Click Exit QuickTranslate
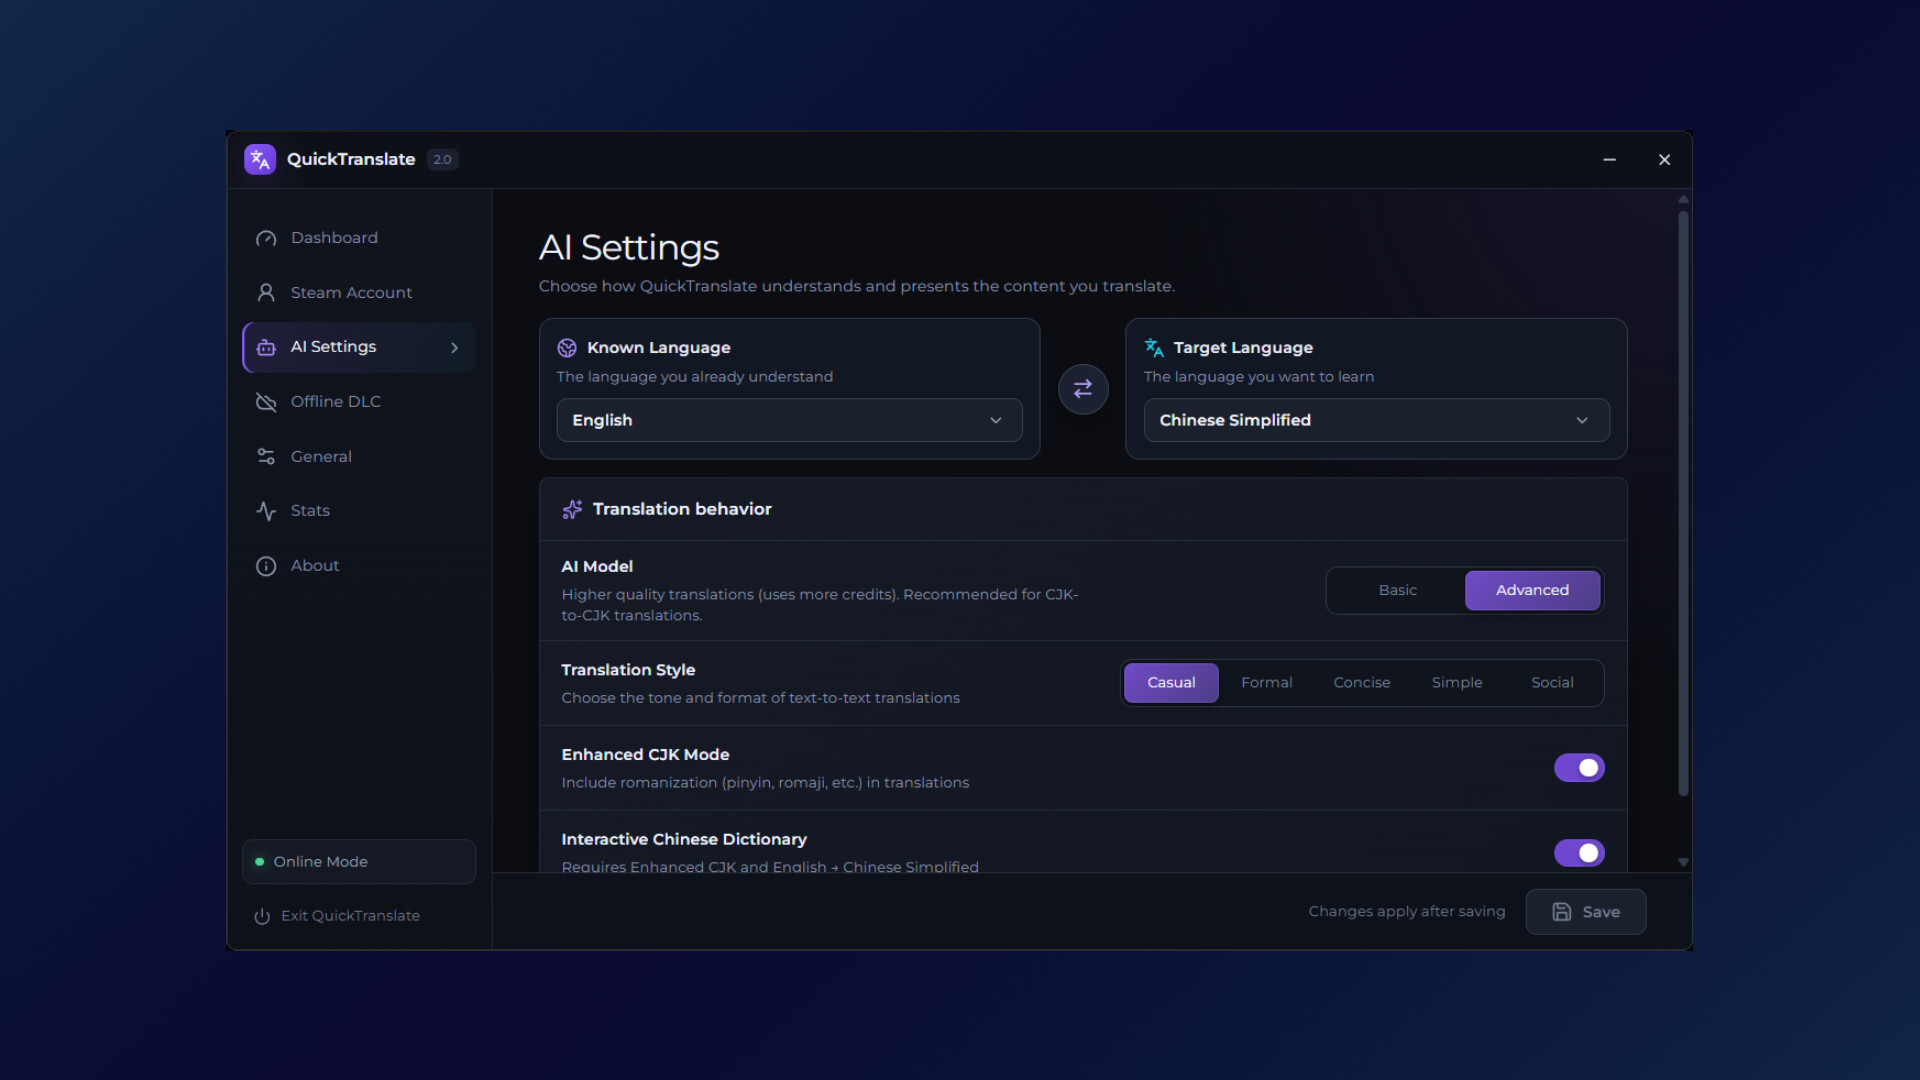 click(337, 916)
